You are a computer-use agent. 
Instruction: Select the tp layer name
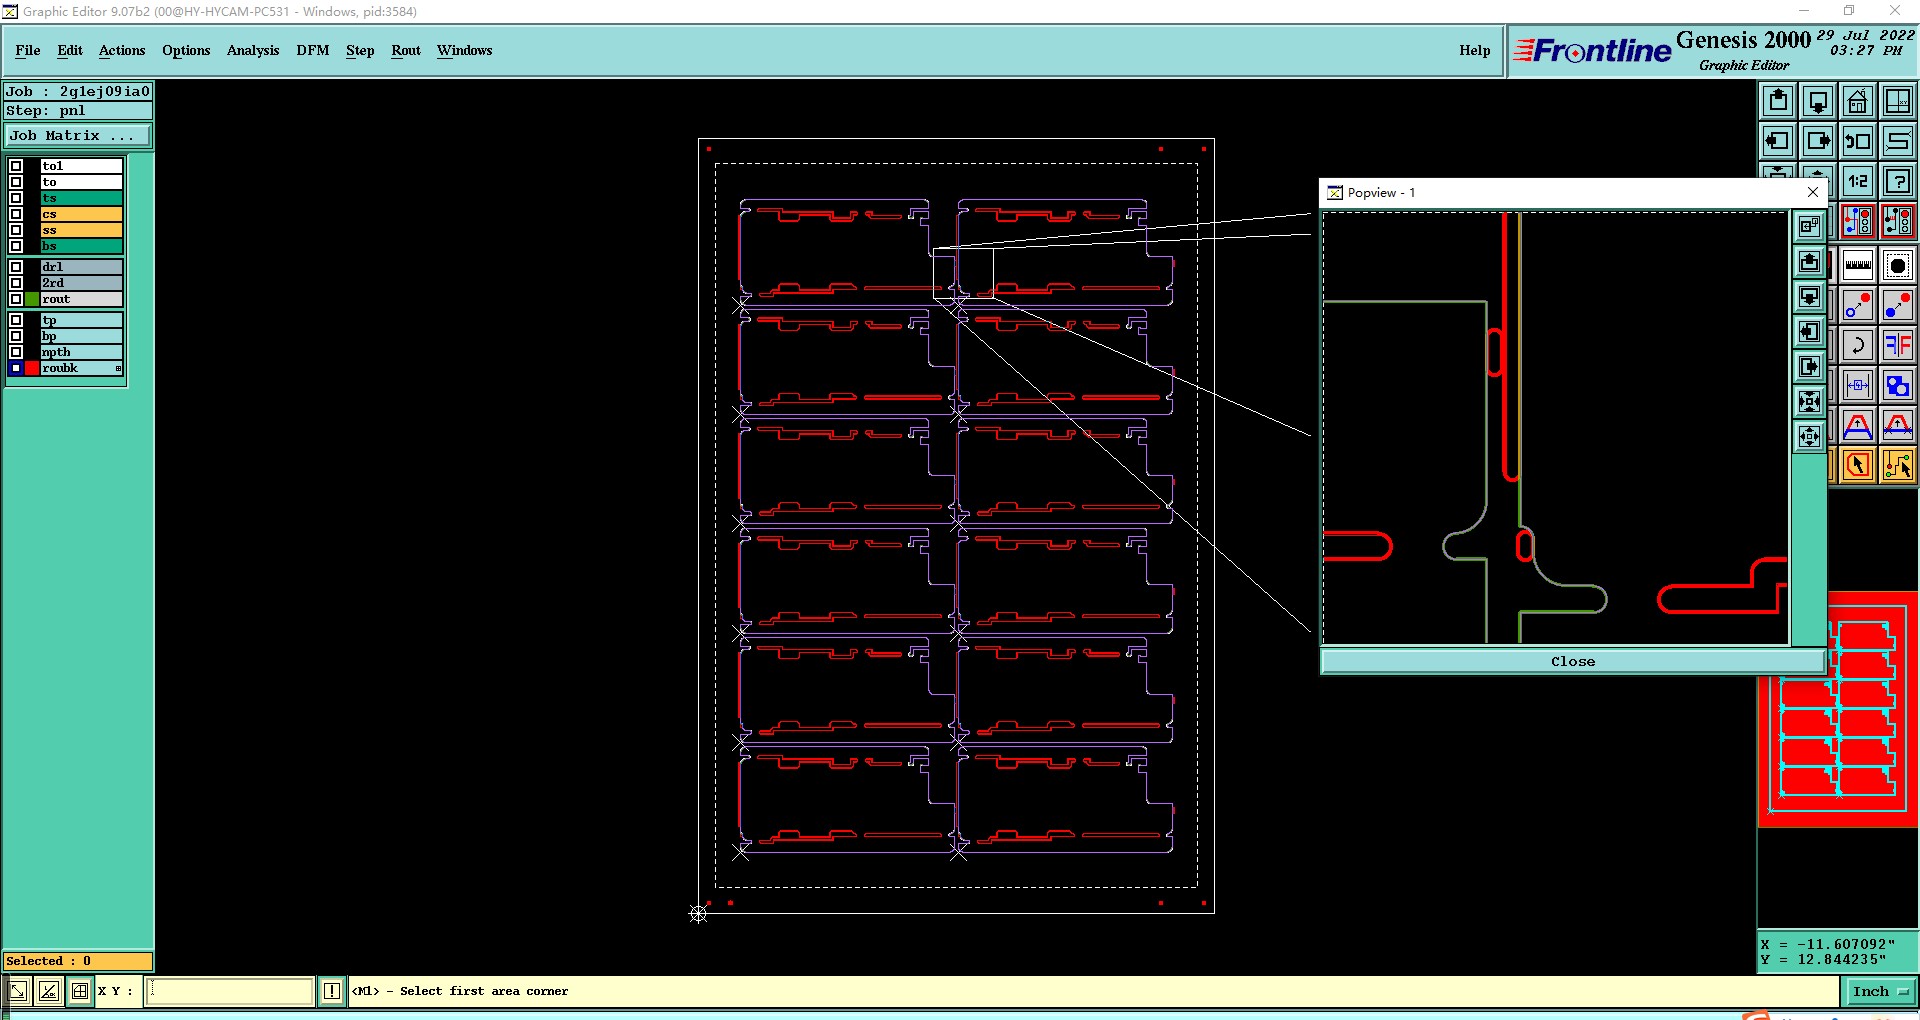coord(81,320)
